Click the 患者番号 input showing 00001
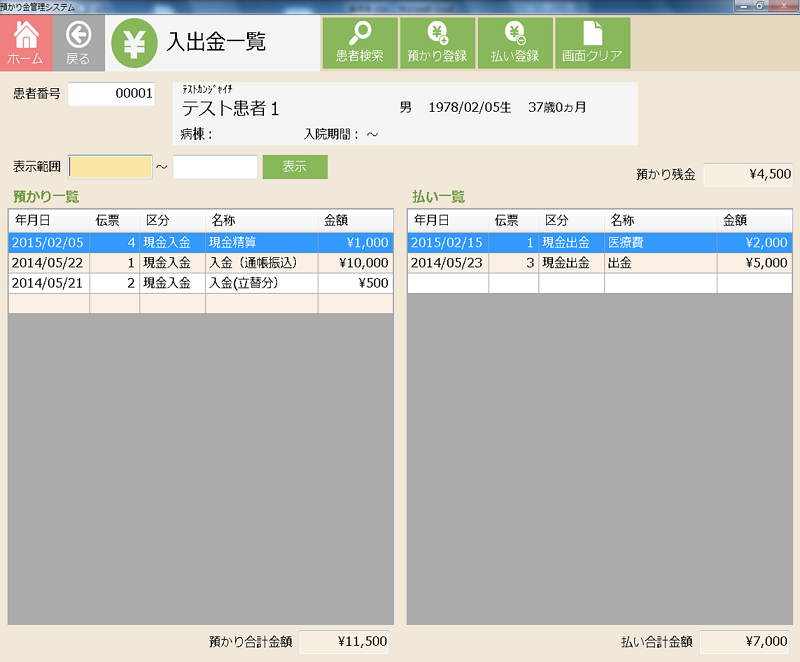Screen dimensions: 800x662 110,93
